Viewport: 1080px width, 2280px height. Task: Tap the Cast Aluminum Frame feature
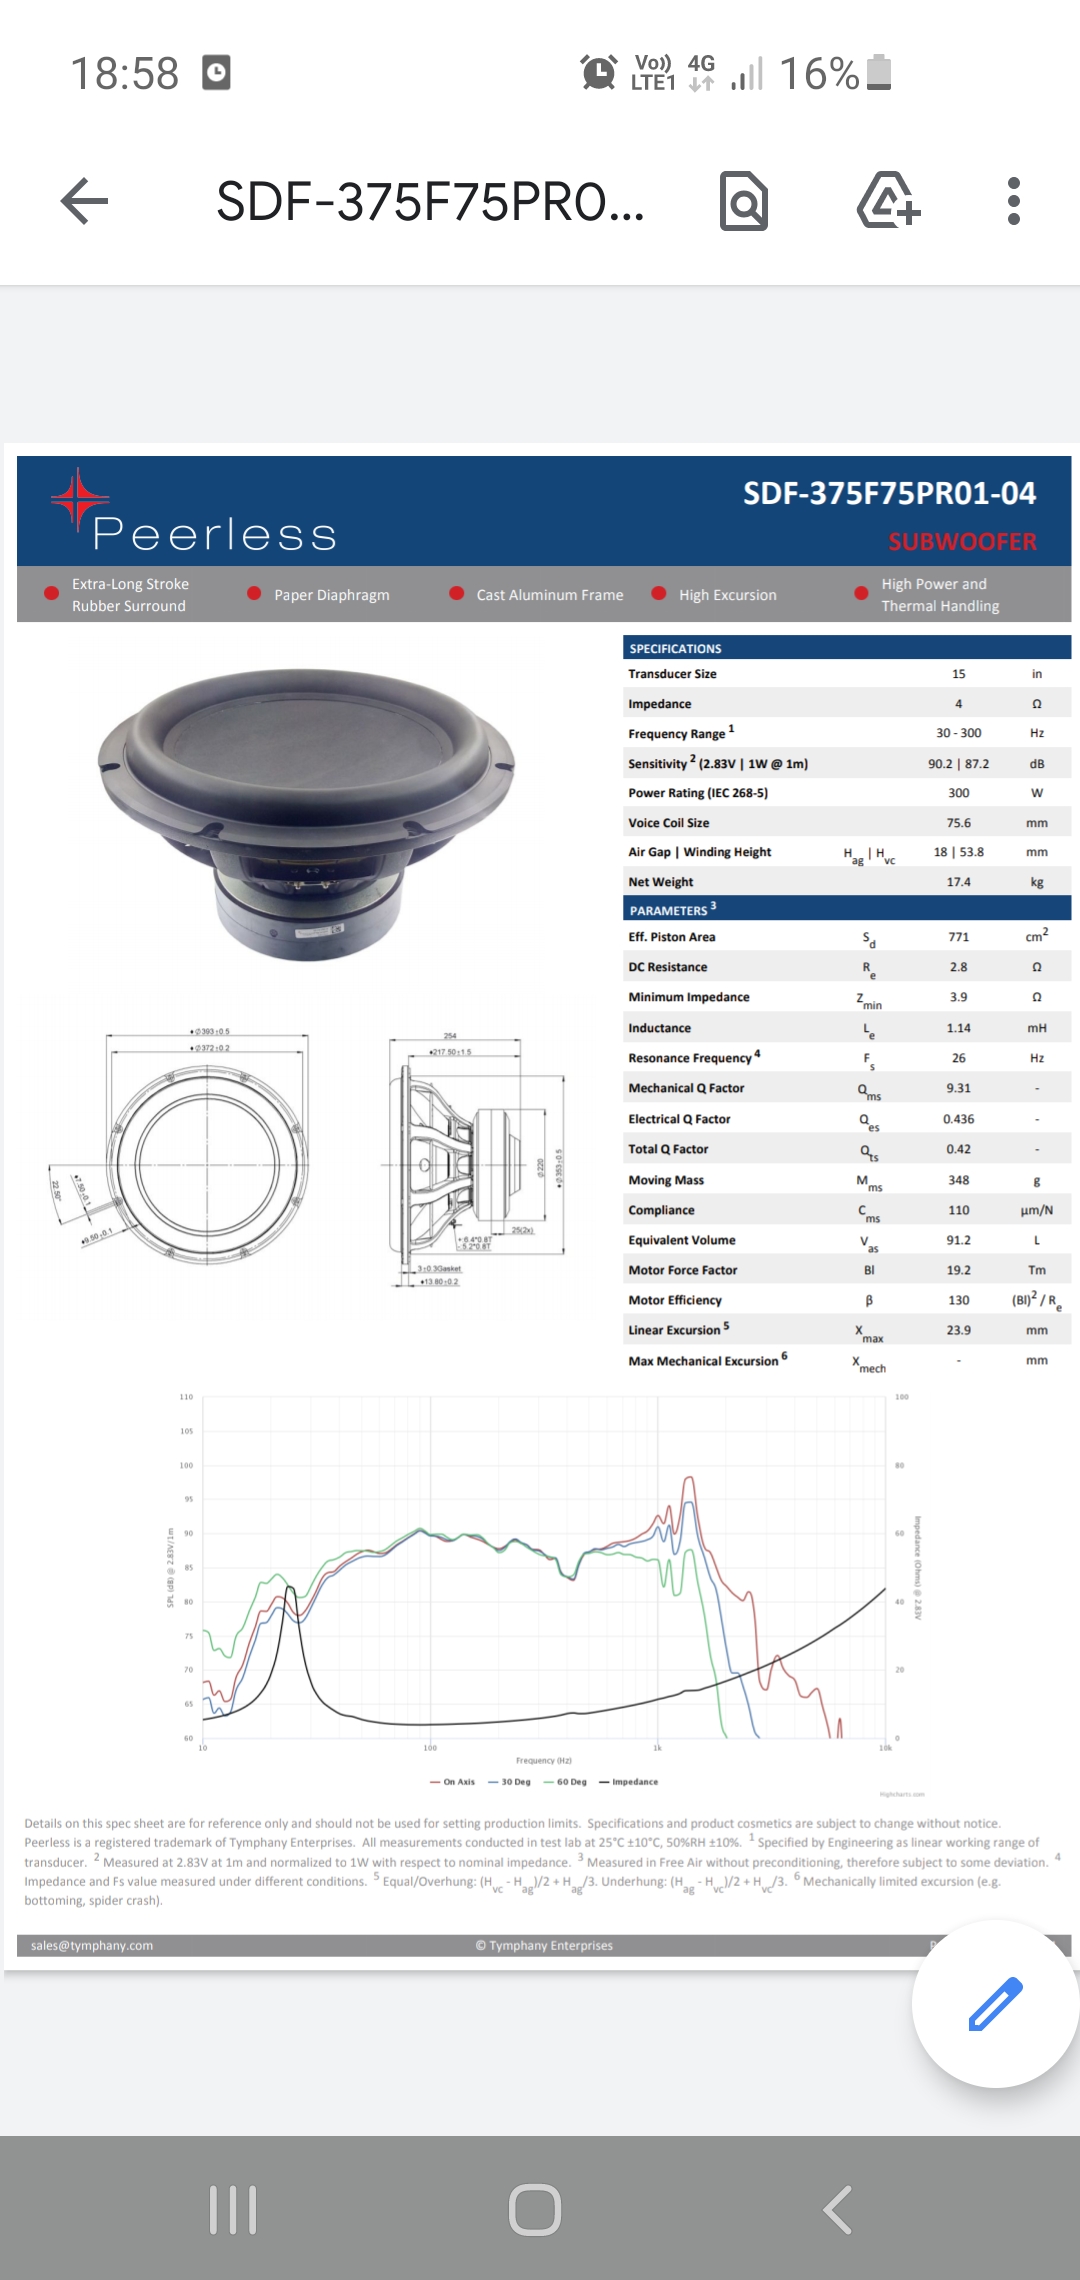coord(550,595)
